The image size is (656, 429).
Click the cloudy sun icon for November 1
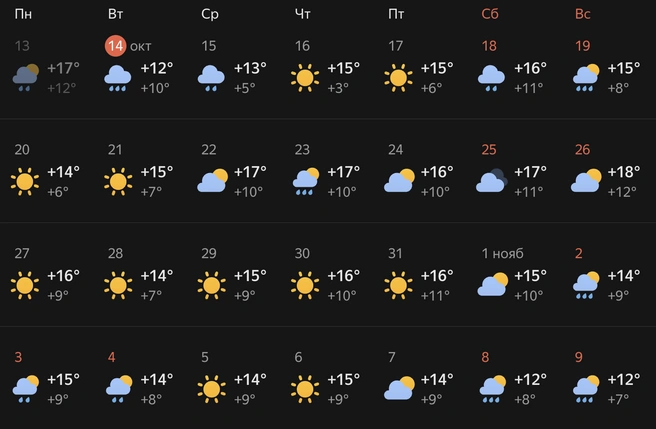coord(493,285)
